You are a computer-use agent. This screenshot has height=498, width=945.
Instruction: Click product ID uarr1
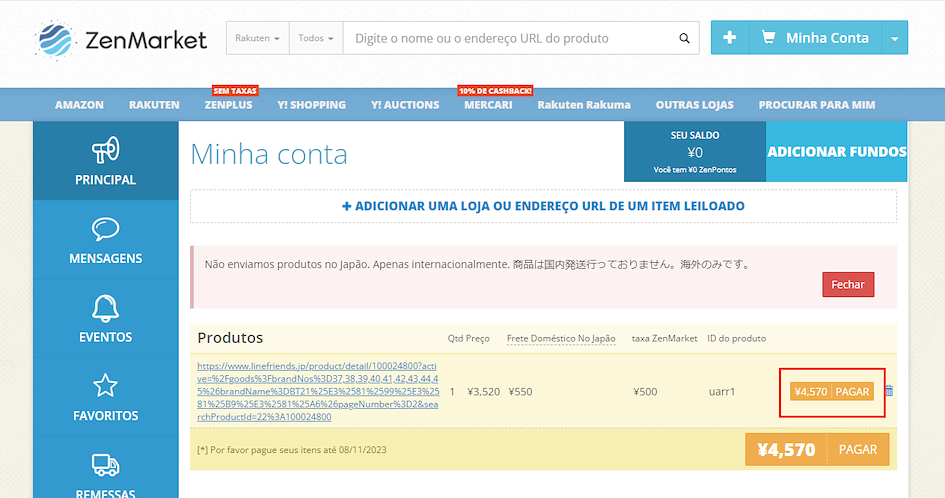[x=722, y=392]
